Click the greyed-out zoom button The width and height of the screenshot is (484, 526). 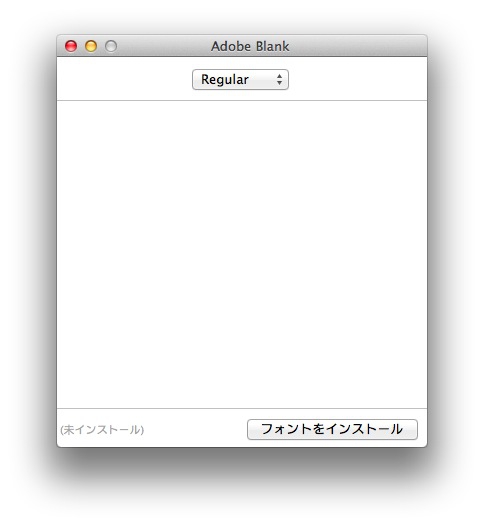pos(111,46)
